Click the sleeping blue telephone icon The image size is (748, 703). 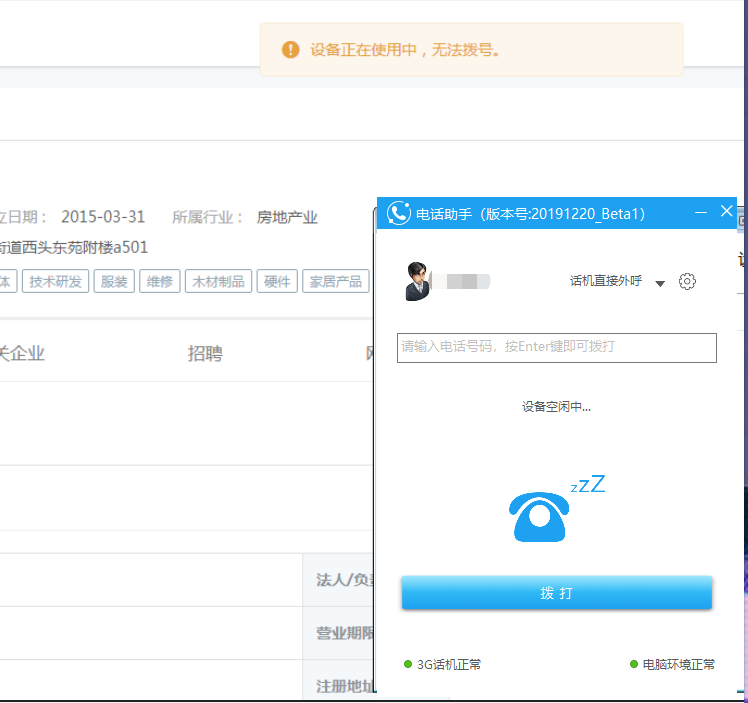pyautogui.click(x=540, y=516)
